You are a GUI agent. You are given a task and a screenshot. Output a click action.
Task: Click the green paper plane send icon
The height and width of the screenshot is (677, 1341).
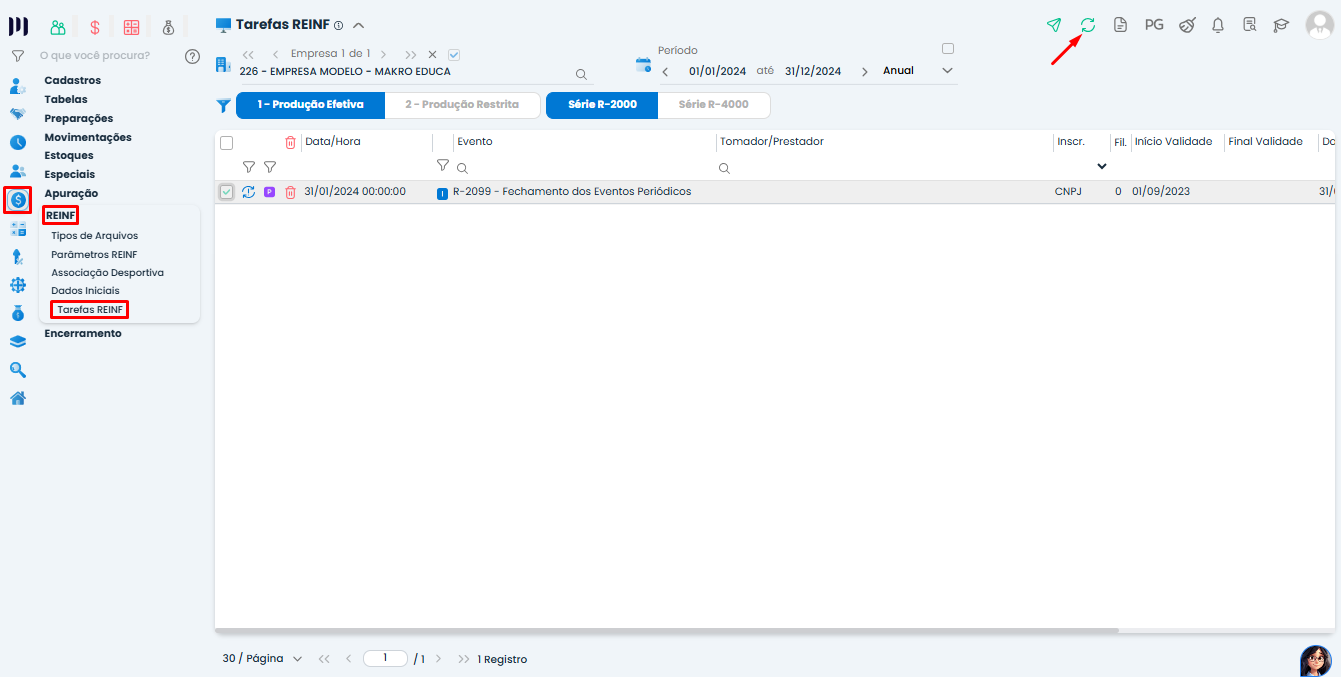point(1054,25)
